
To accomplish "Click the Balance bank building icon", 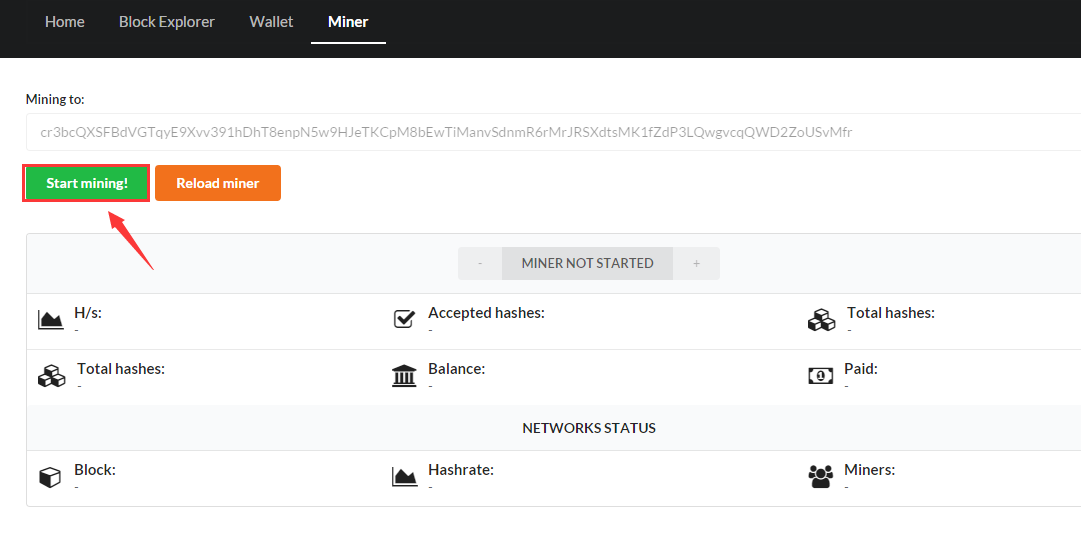I will pos(404,376).
